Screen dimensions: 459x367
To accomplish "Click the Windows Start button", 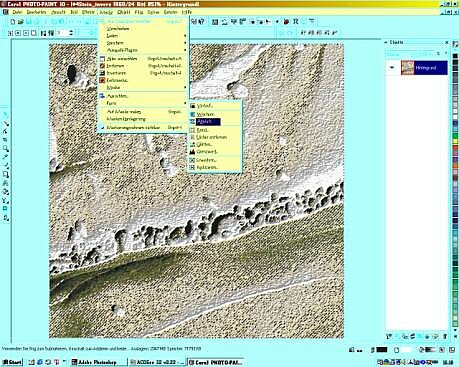I will (12, 362).
